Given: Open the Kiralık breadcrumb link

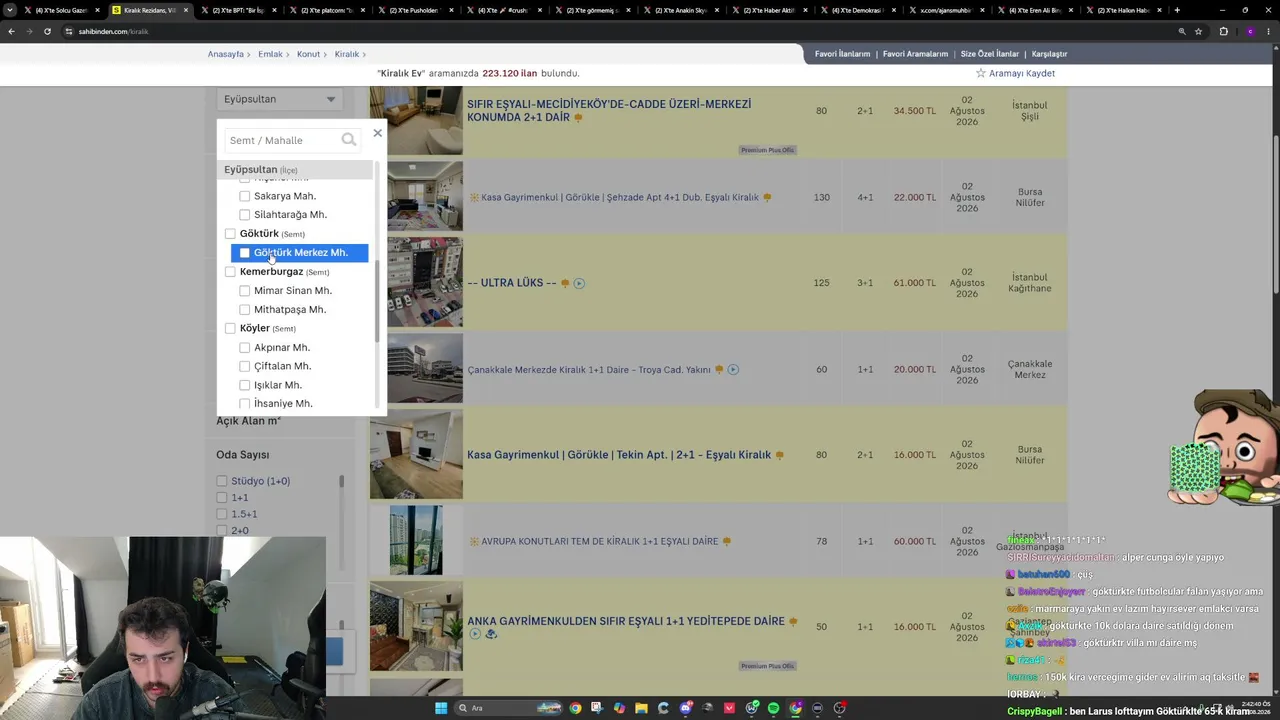Looking at the screenshot, I should [346, 54].
